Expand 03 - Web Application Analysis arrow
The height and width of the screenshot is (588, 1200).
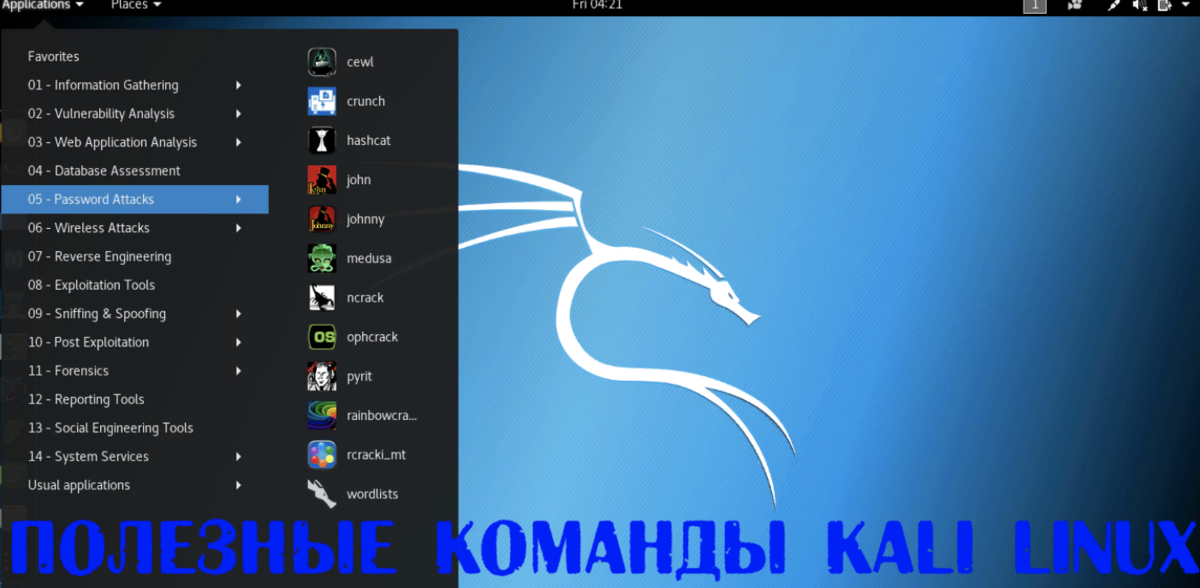click(238, 142)
